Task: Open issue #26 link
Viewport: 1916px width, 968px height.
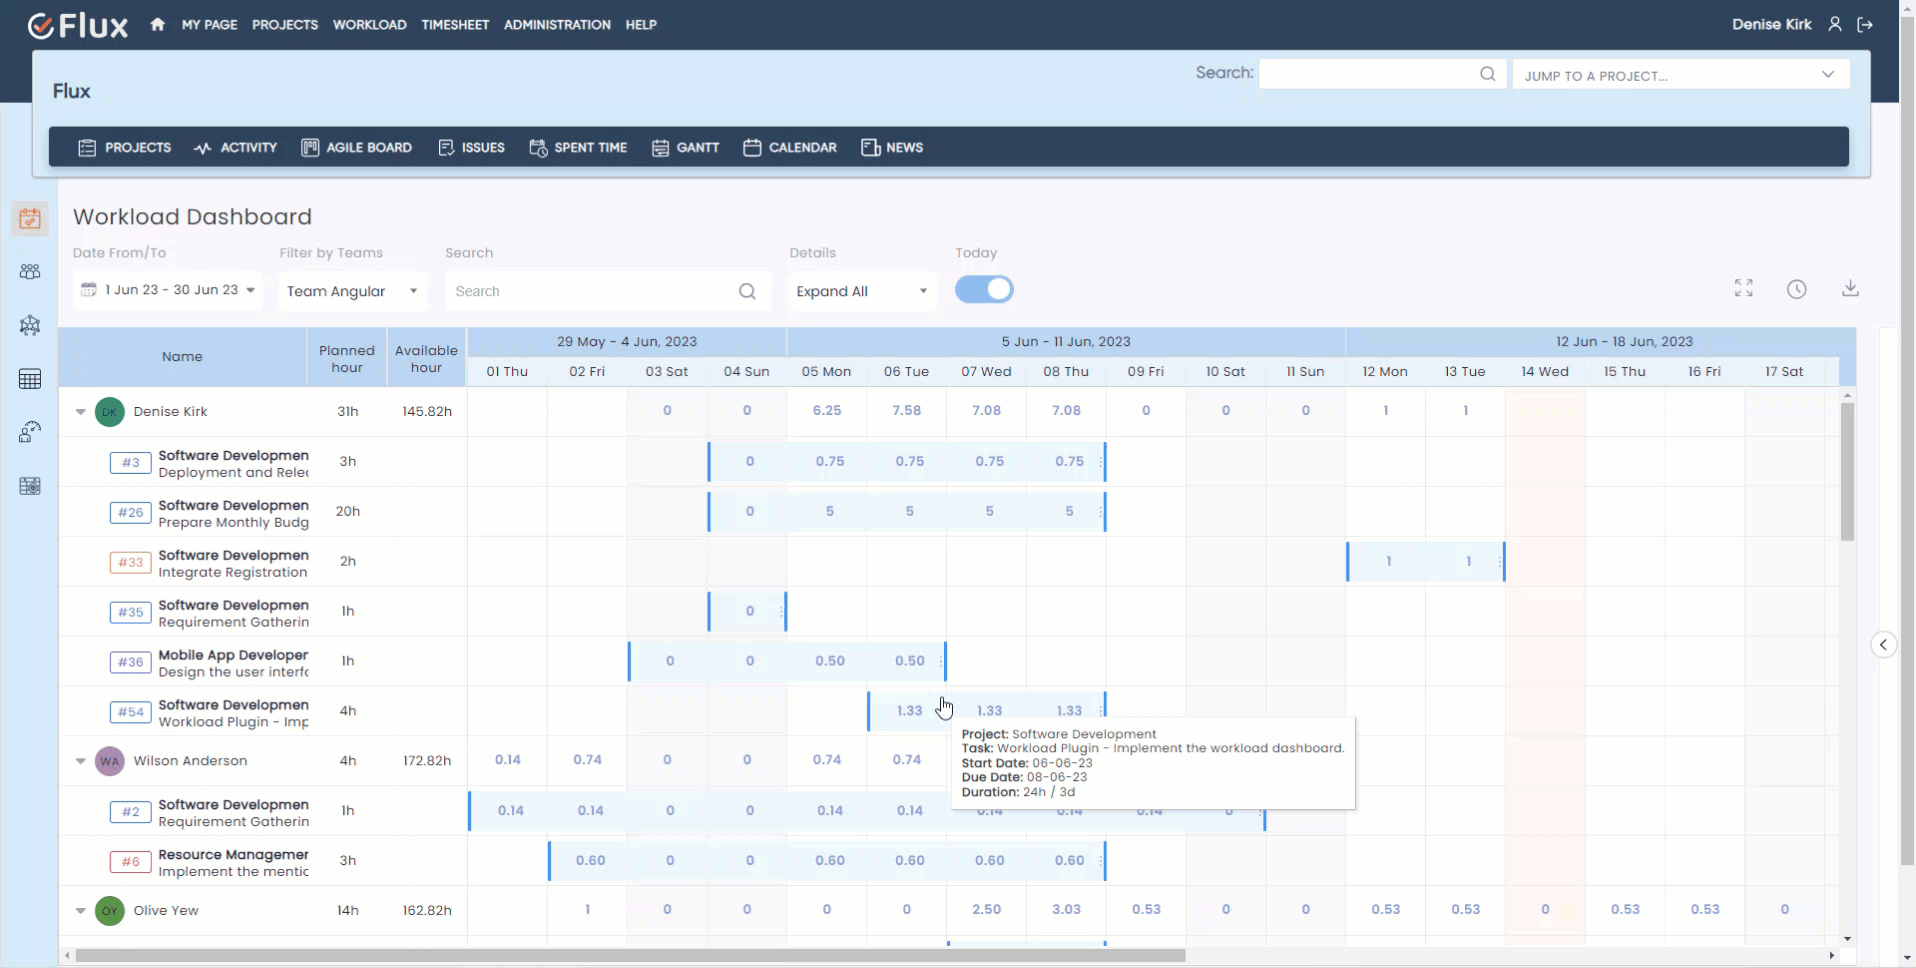Action: [130, 512]
